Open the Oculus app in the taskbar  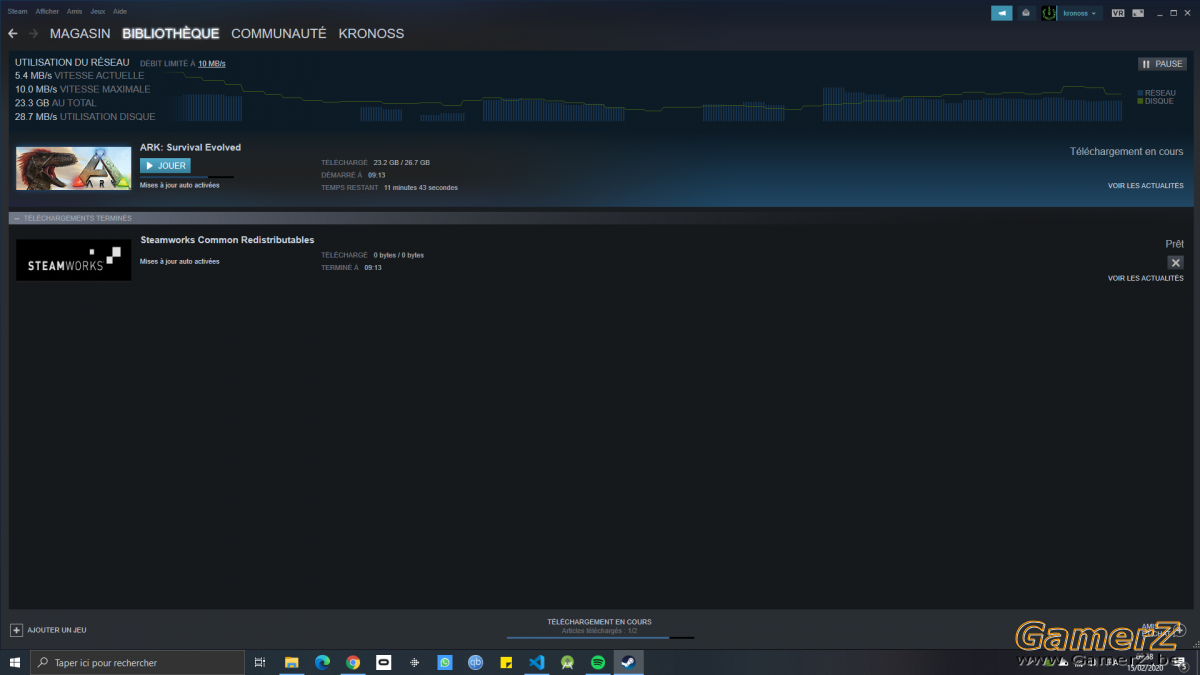(384, 662)
